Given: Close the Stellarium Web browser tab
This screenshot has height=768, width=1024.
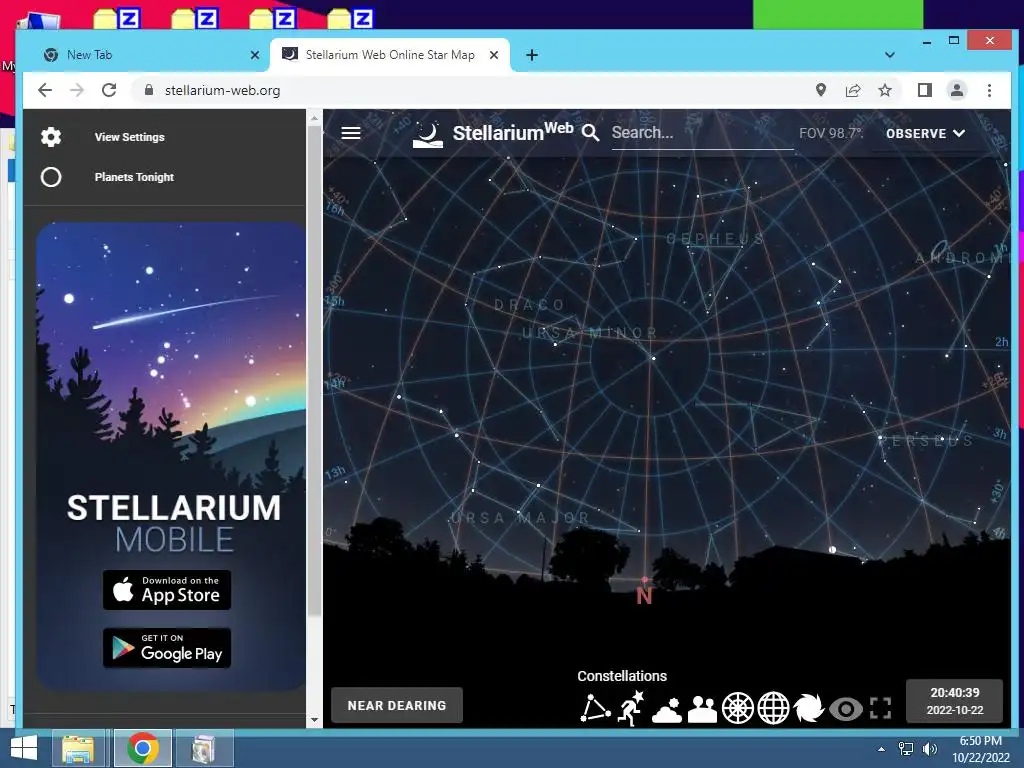Looking at the screenshot, I should click(494, 56).
